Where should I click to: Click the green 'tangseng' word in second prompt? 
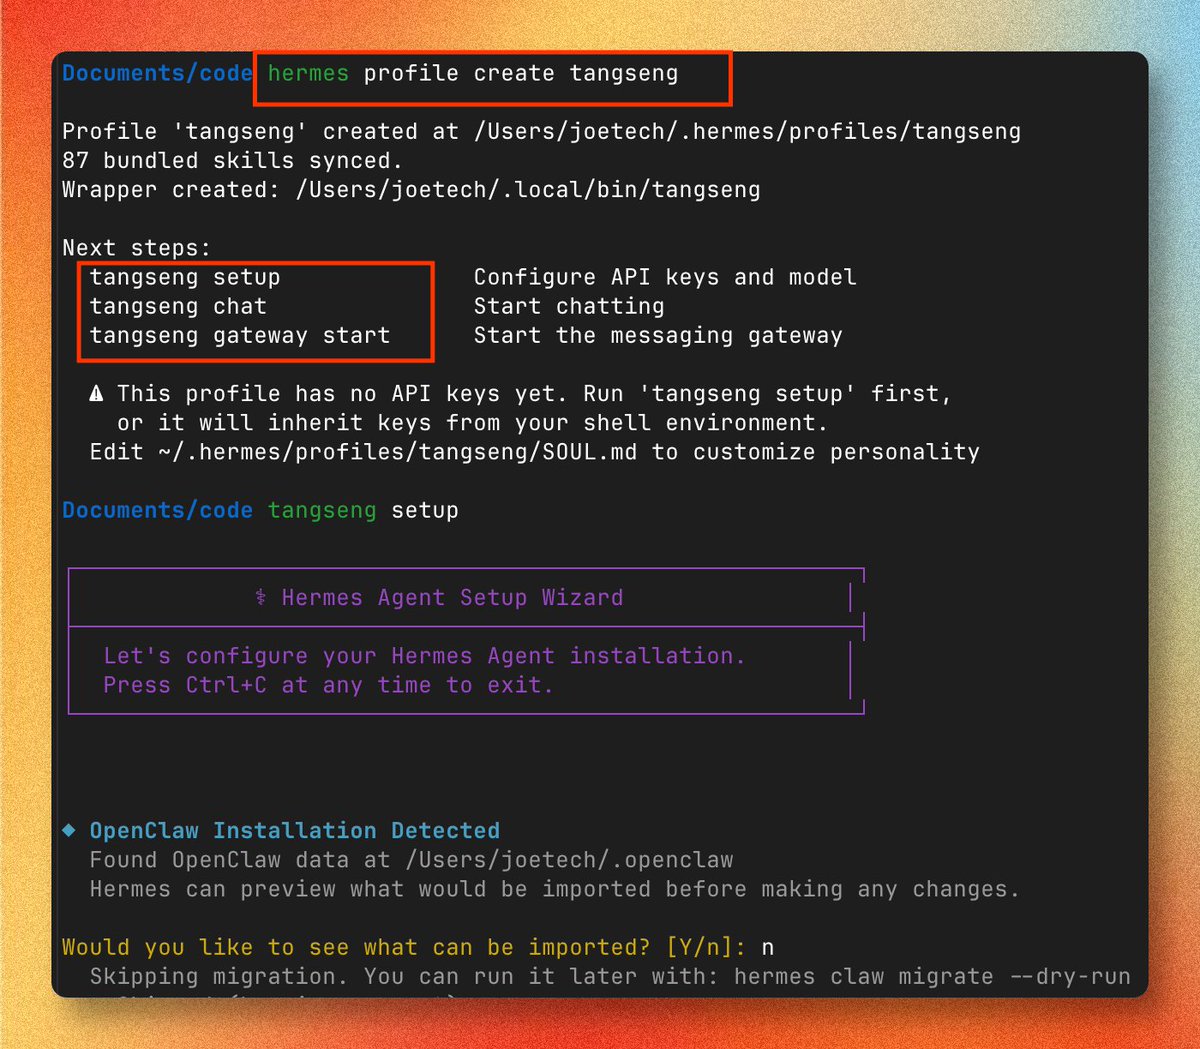tap(322, 511)
